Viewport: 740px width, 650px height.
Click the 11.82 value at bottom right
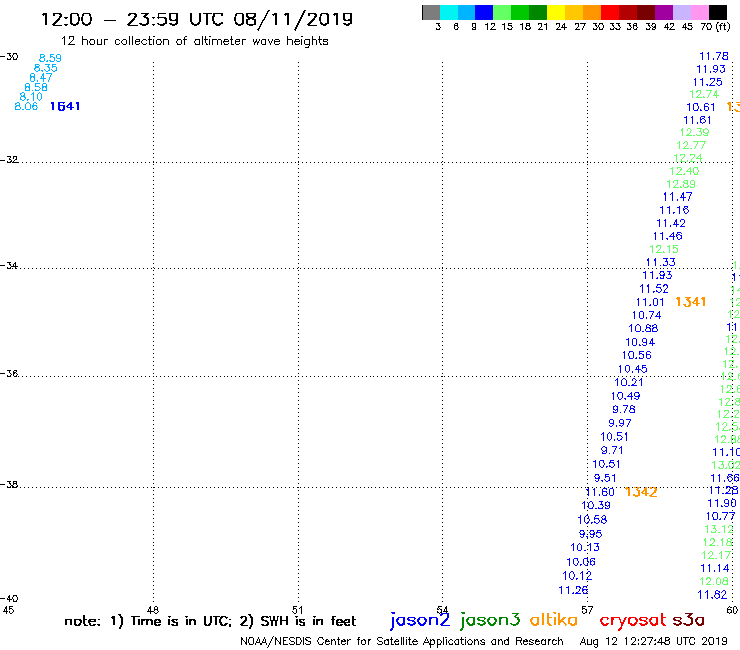712,595
